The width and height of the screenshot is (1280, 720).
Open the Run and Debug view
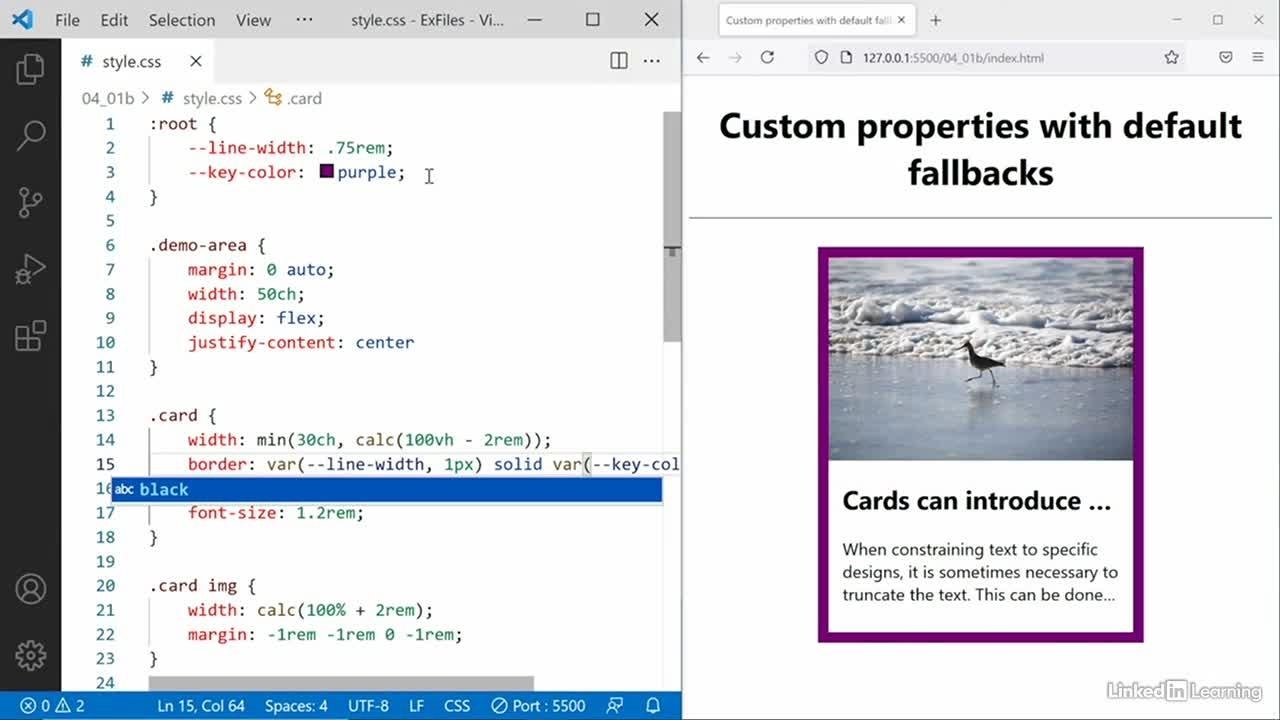point(30,269)
